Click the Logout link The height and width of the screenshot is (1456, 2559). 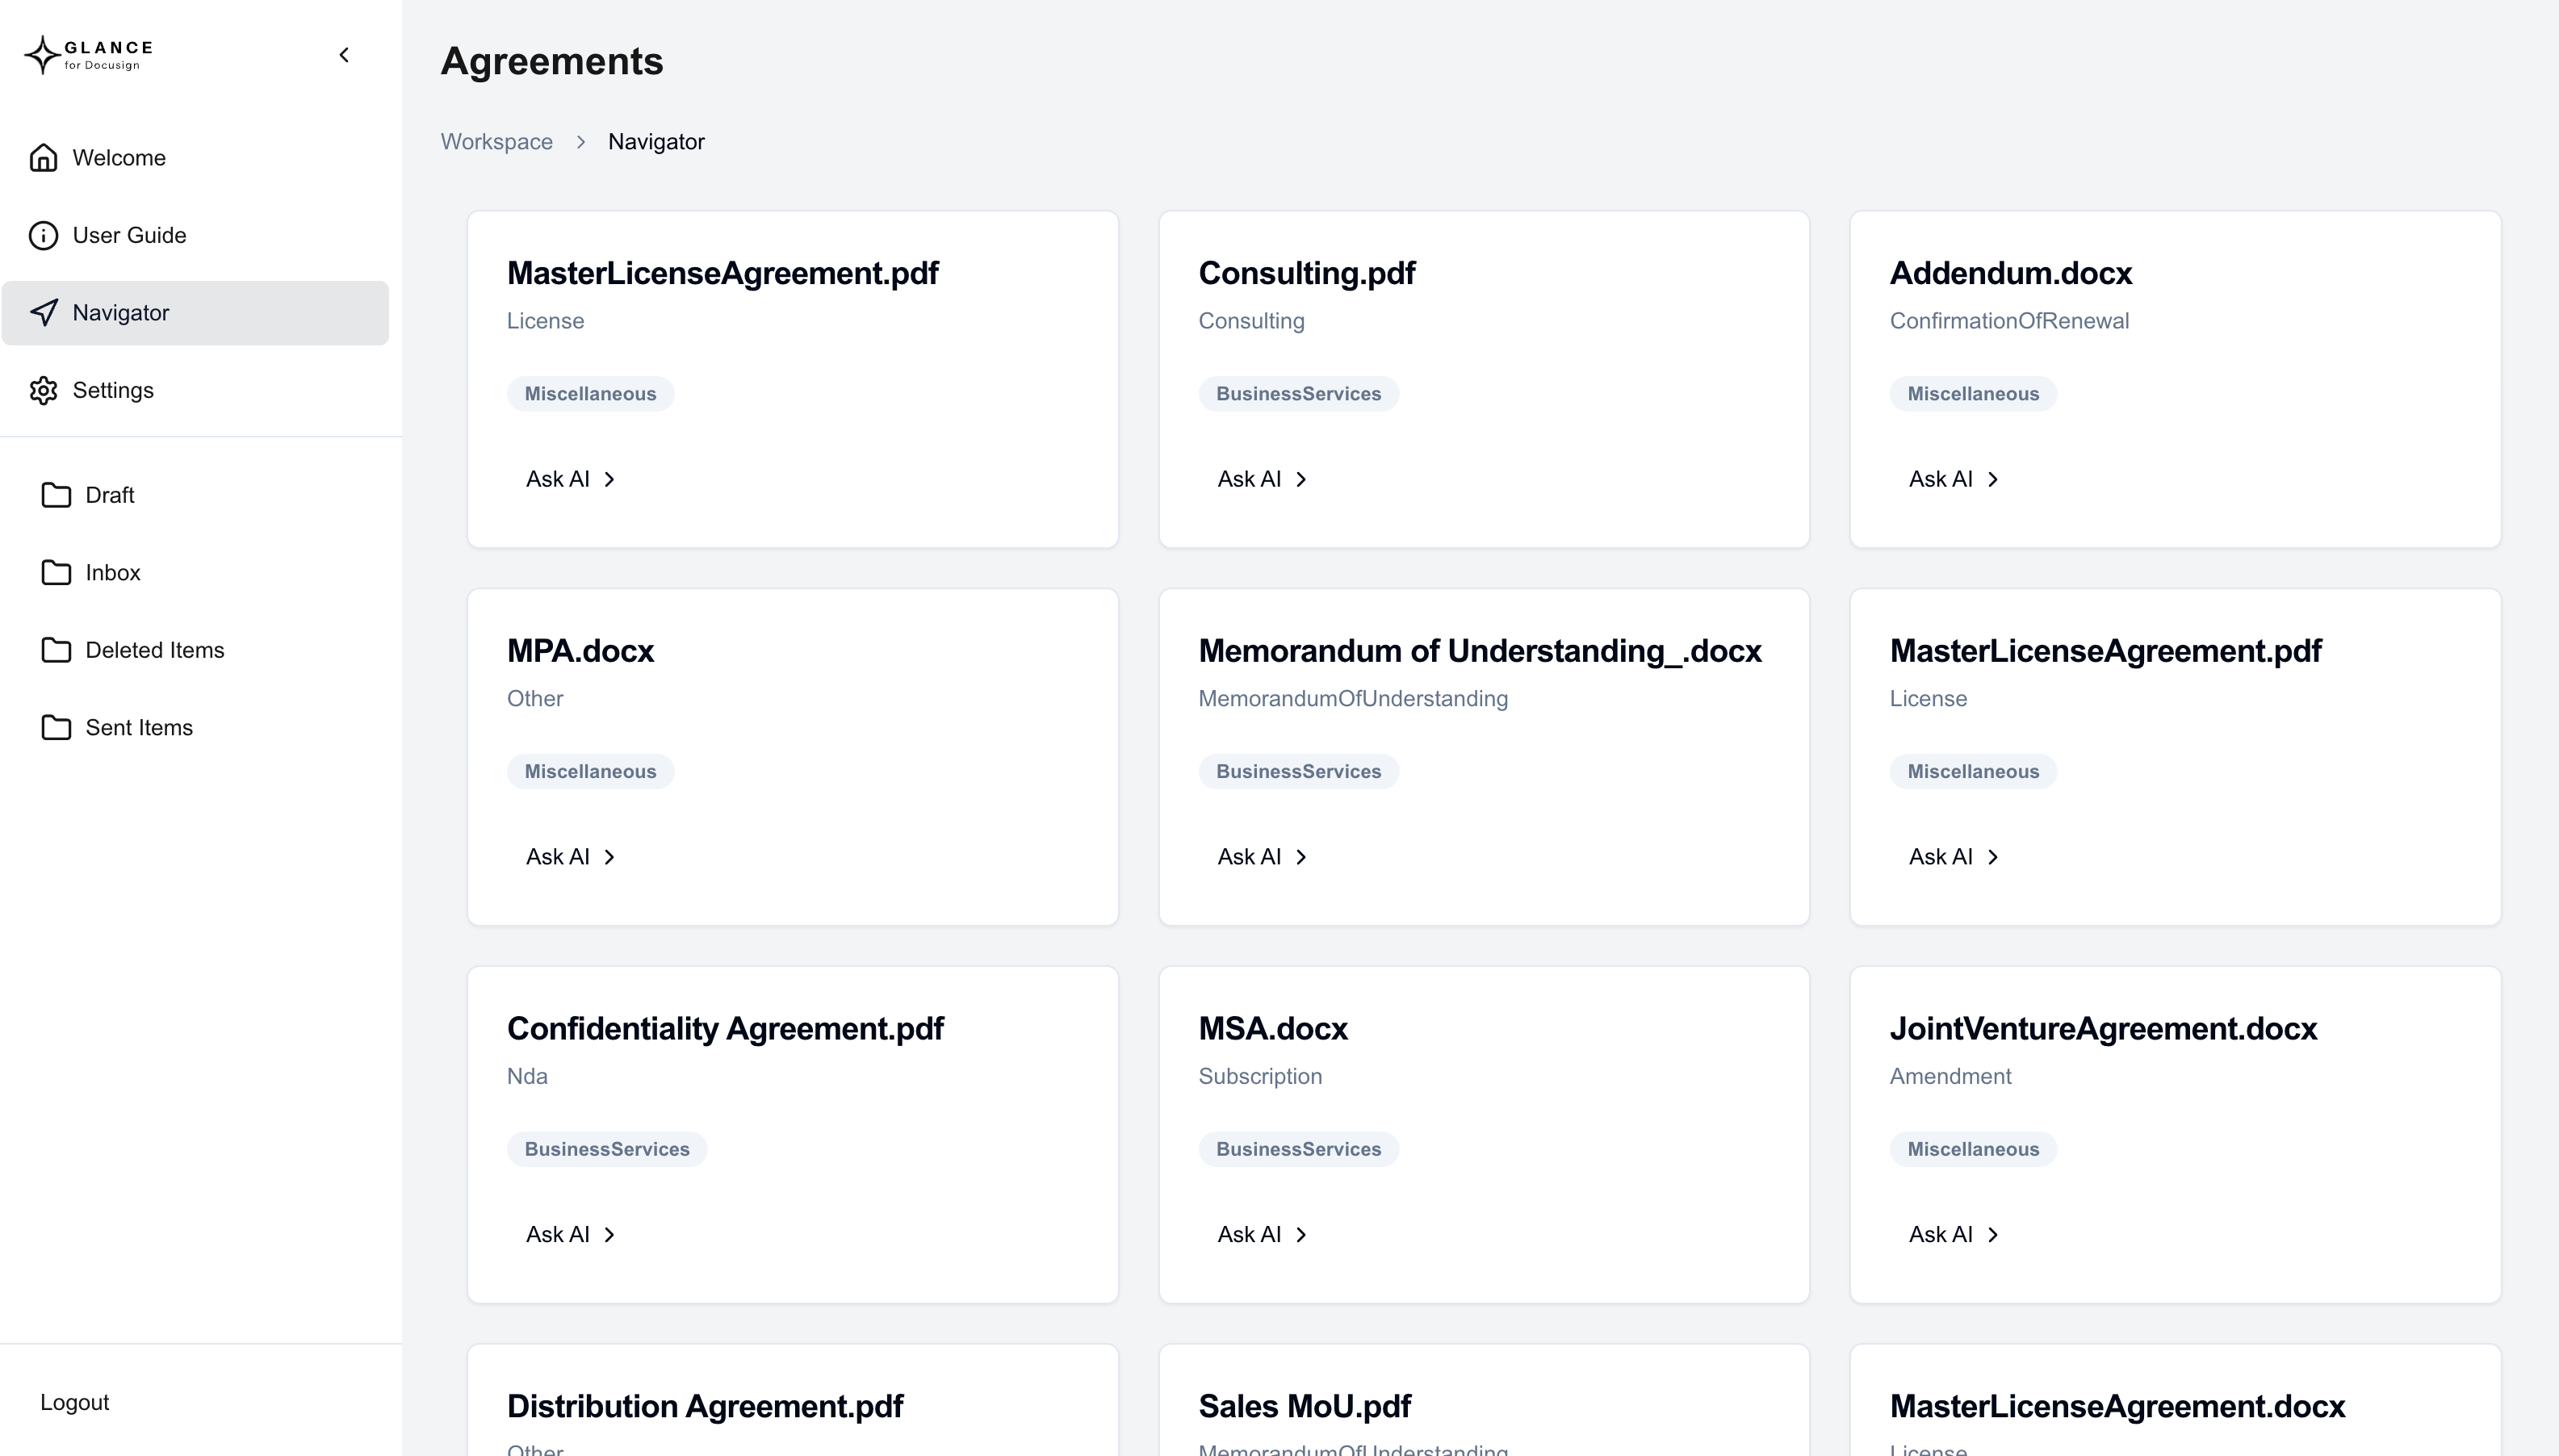pyautogui.click(x=75, y=1402)
